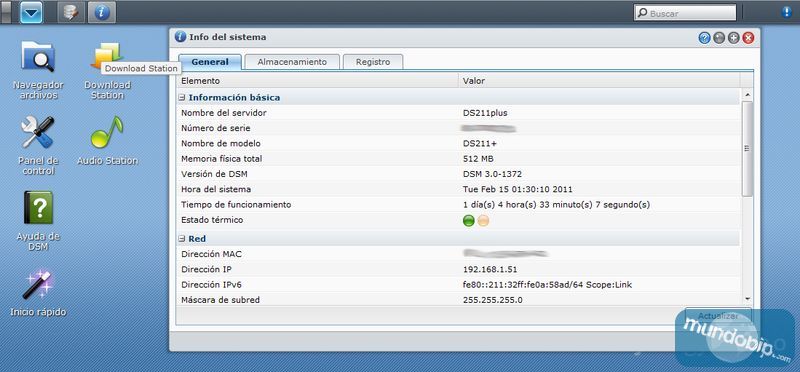
Task: Select the Máscara de subred row
Action: (x=458, y=300)
